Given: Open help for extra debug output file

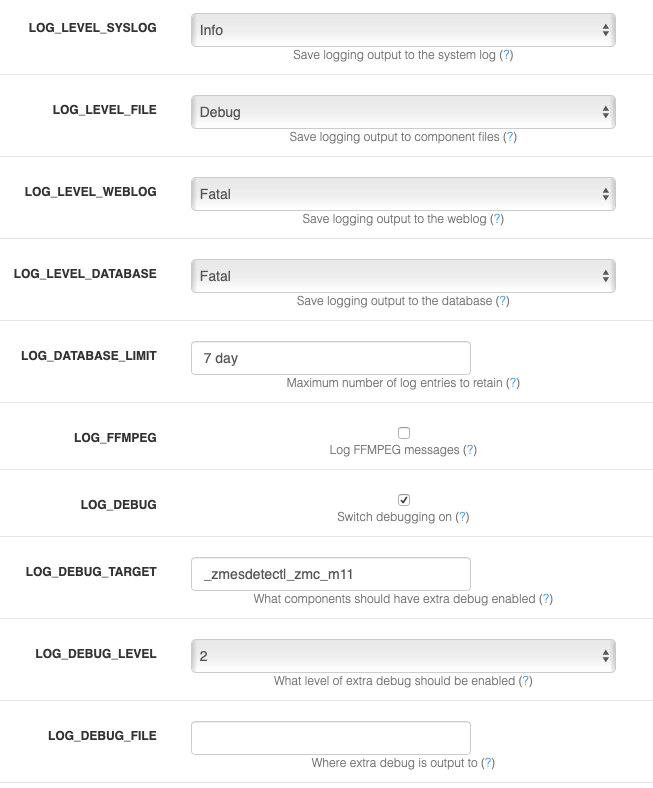Looking at the screenshot, I should click(488, 762).
